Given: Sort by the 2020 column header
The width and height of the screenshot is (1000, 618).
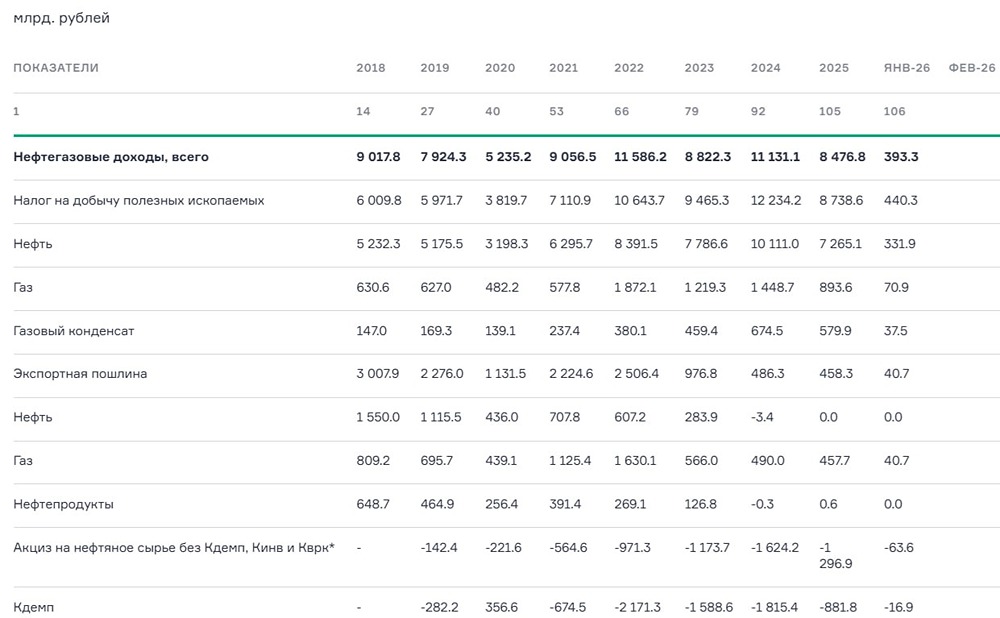Looking at the screenshot, I should [x=500, y=68].
